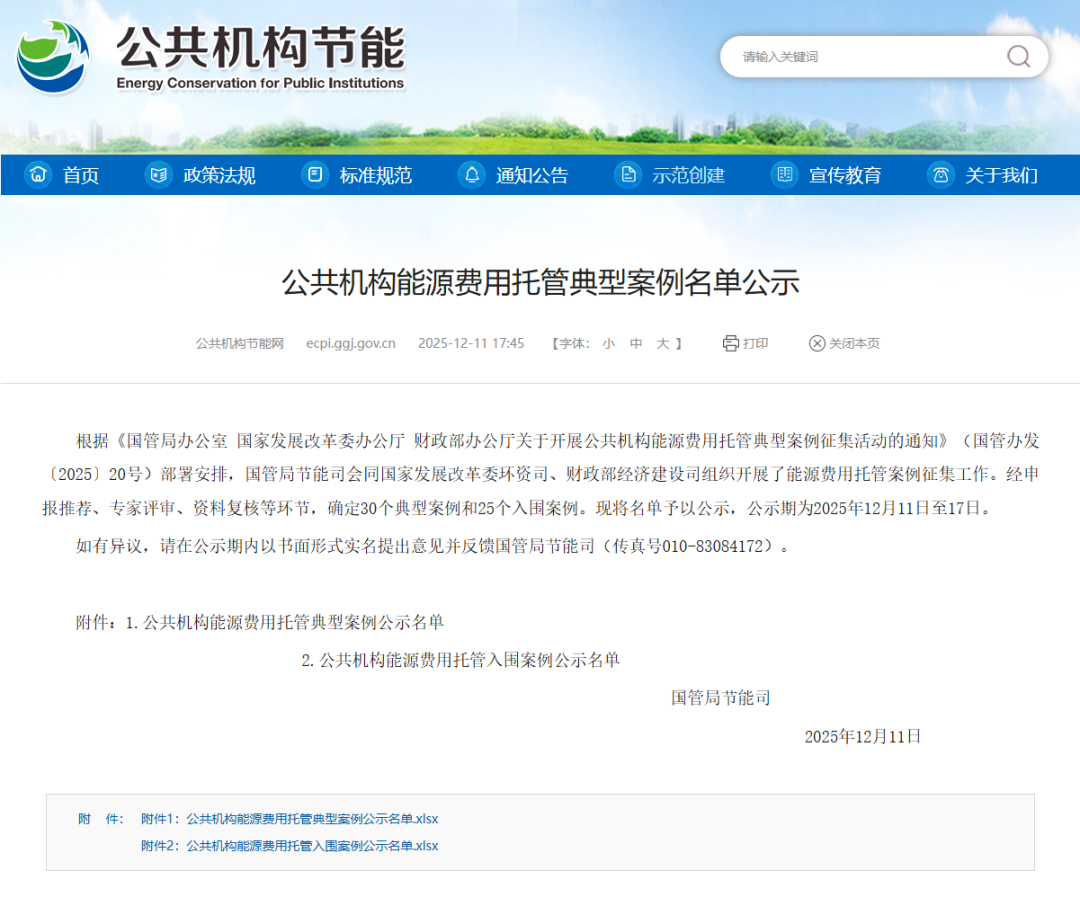Click the bell icon next to 通知公告

pos(471,174)
